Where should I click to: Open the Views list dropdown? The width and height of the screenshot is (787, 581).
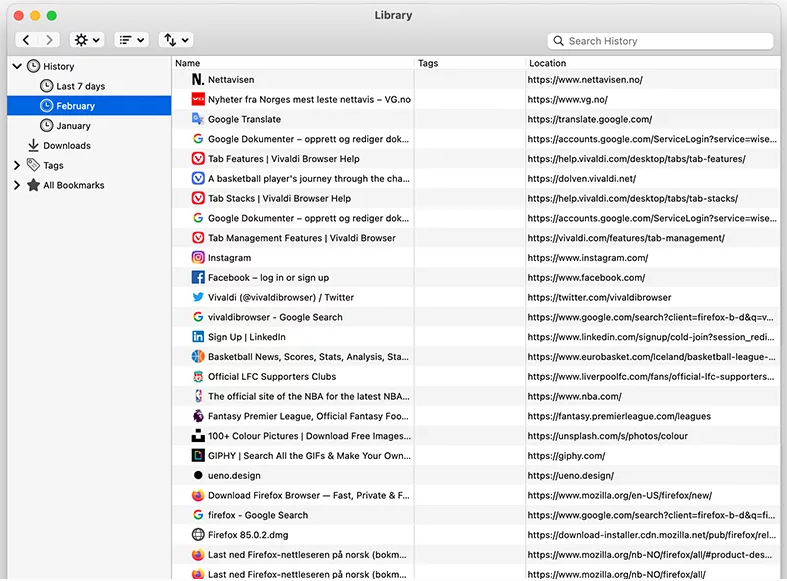(x=131, y=40)
